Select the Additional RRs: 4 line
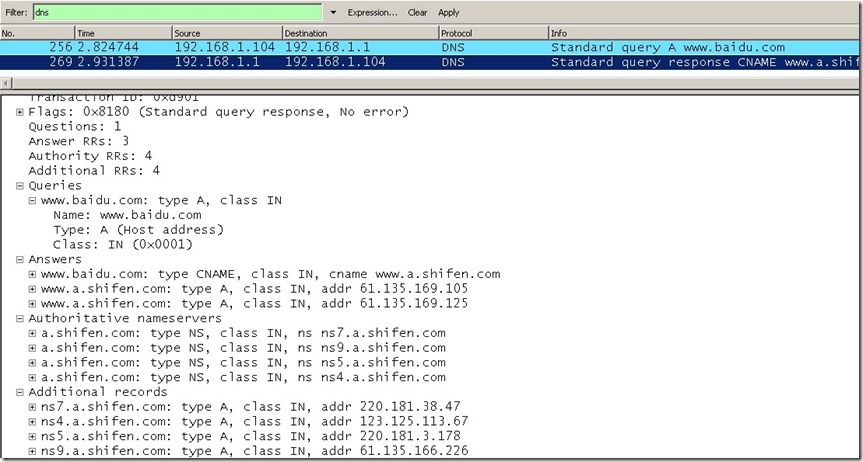This screenshot has width=863, height=462. coord(94,171)
